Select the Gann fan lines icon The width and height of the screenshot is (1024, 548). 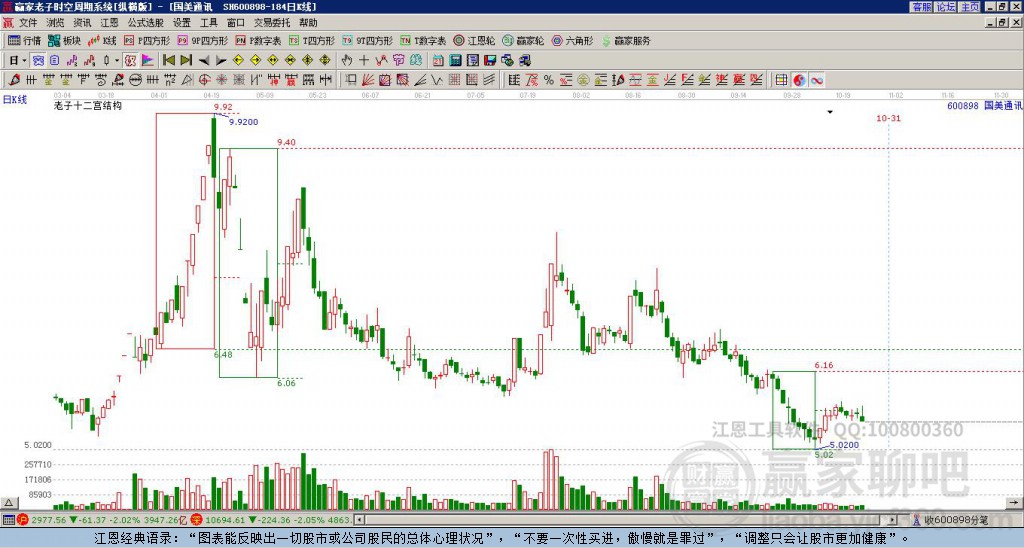(x=369, y=80)
